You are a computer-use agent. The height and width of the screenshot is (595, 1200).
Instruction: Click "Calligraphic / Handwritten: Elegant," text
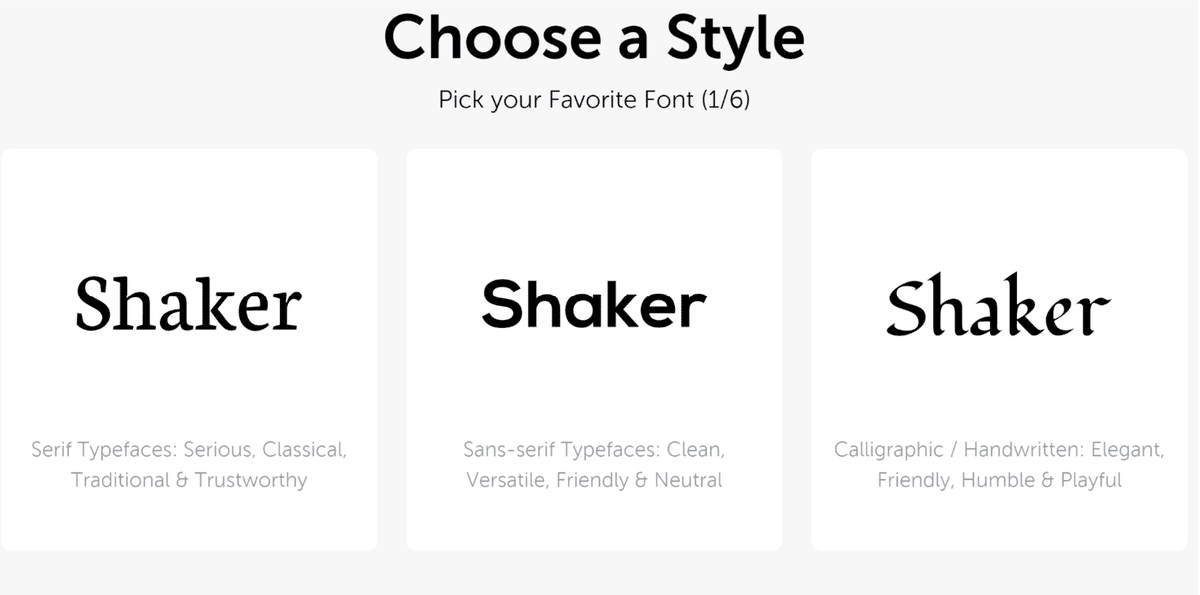(x=999, y=450)
